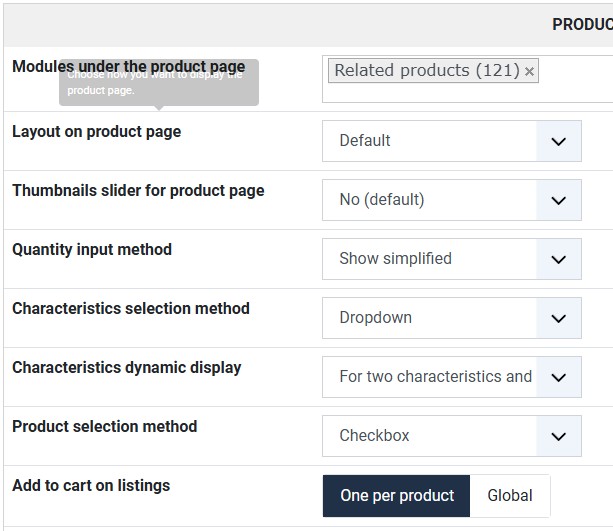Click the chevron beside For two characteristics
Image resolution: width=613 pixels, height=531 pixels.
click(558, 377)
